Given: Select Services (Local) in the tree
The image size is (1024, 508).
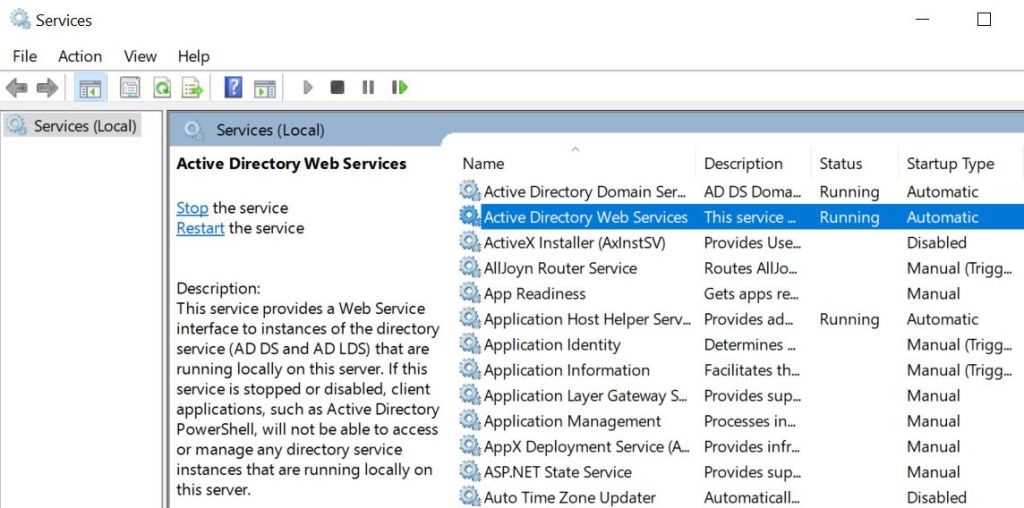Looking at the screenshot, I should tap(85, 126).
